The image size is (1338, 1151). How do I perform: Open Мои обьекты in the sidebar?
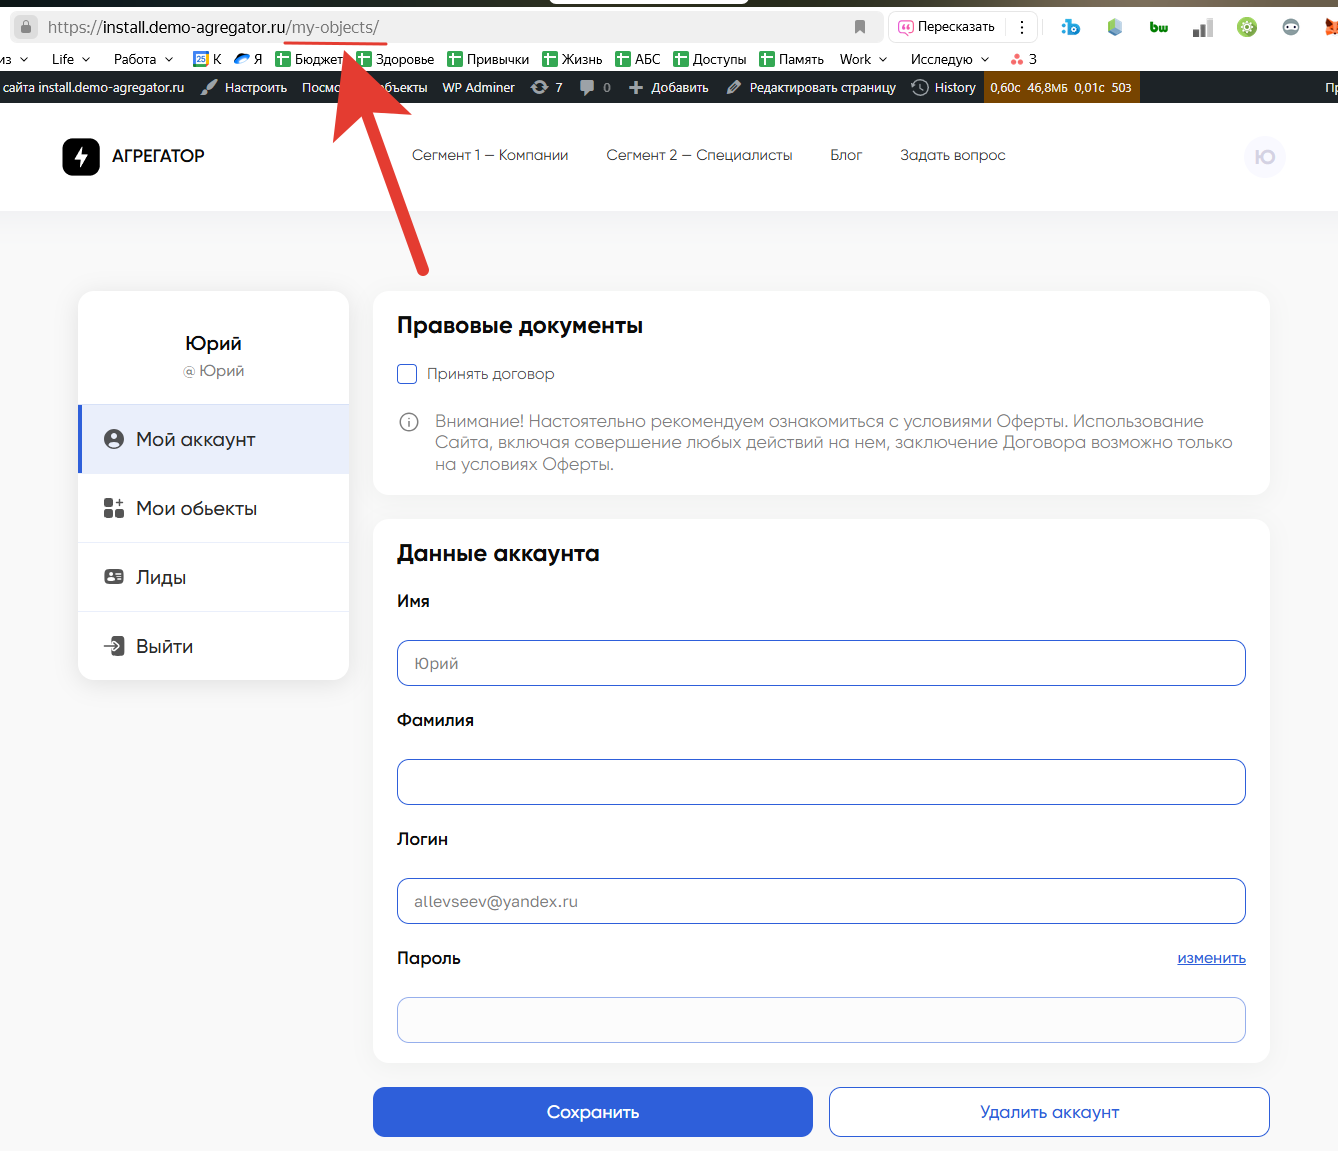coord(196,508)
